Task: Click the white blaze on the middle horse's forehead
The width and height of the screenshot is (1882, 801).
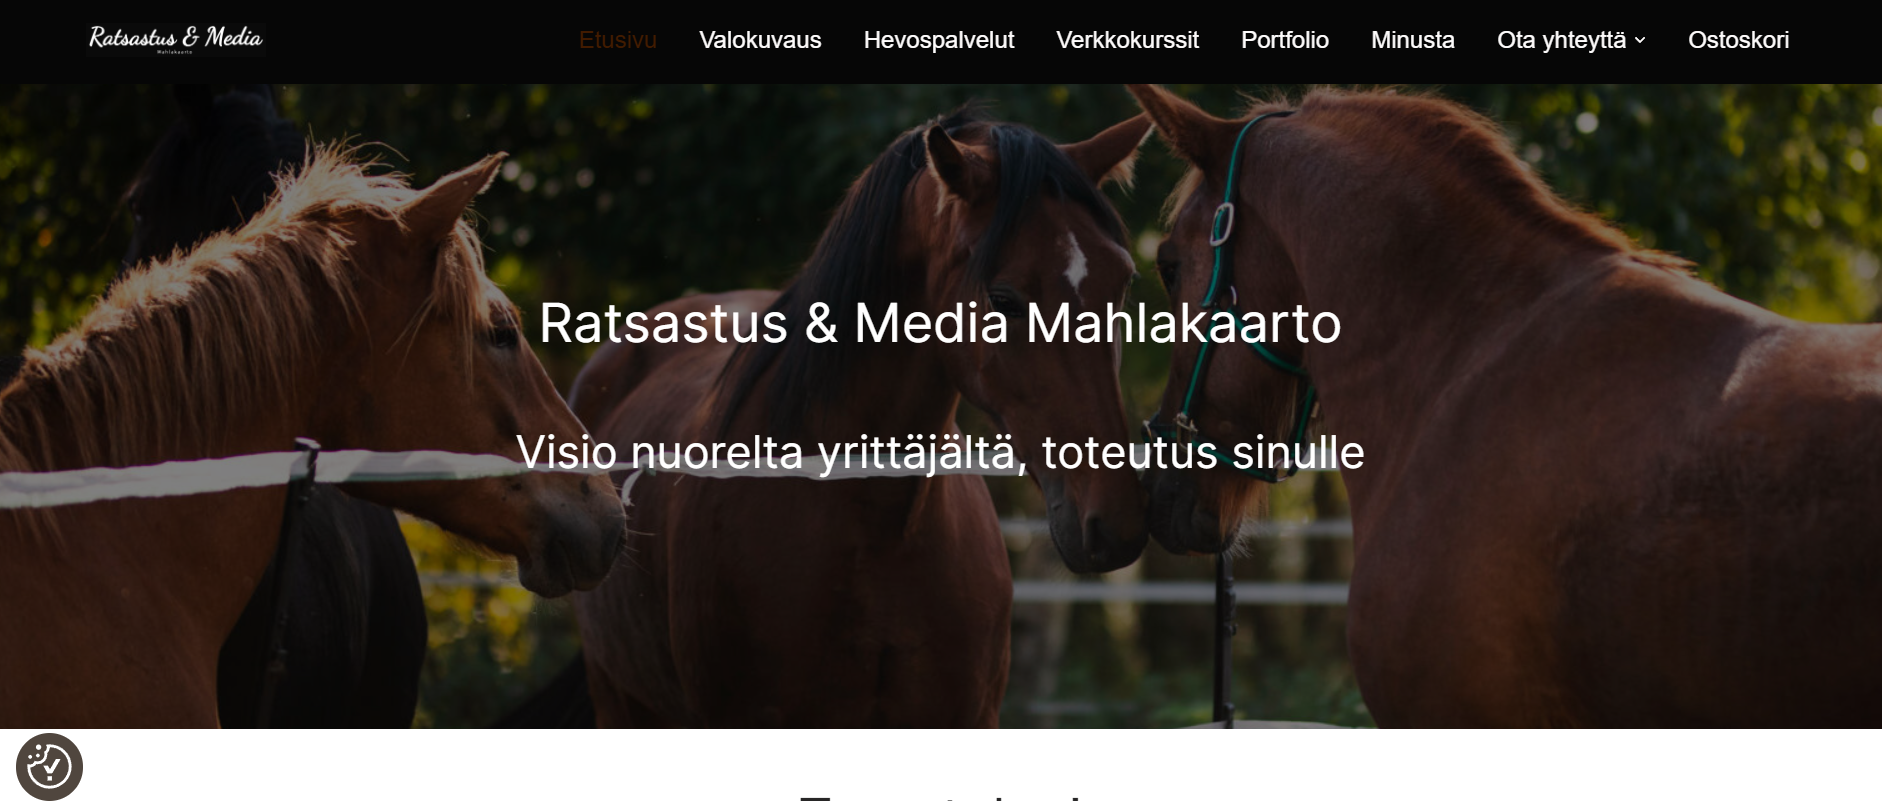Action: (1074, 260)
